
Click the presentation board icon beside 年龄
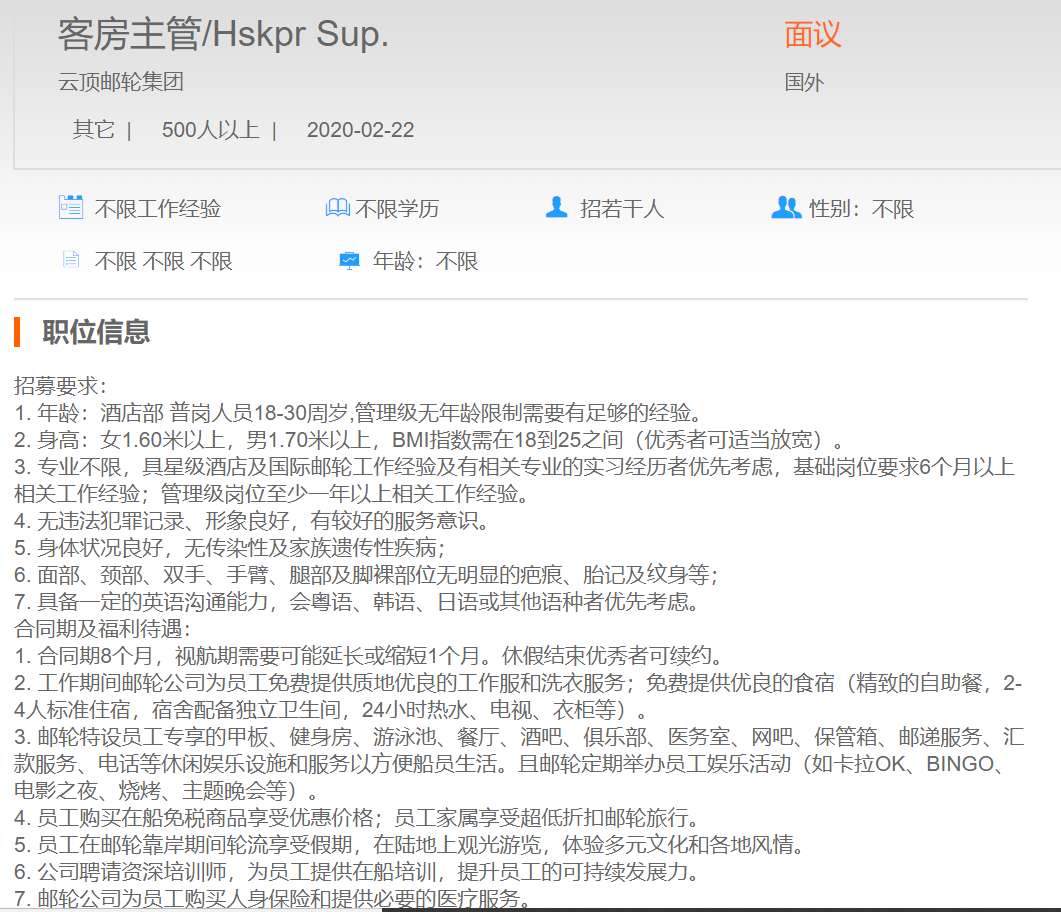click(x=349, y=260)
